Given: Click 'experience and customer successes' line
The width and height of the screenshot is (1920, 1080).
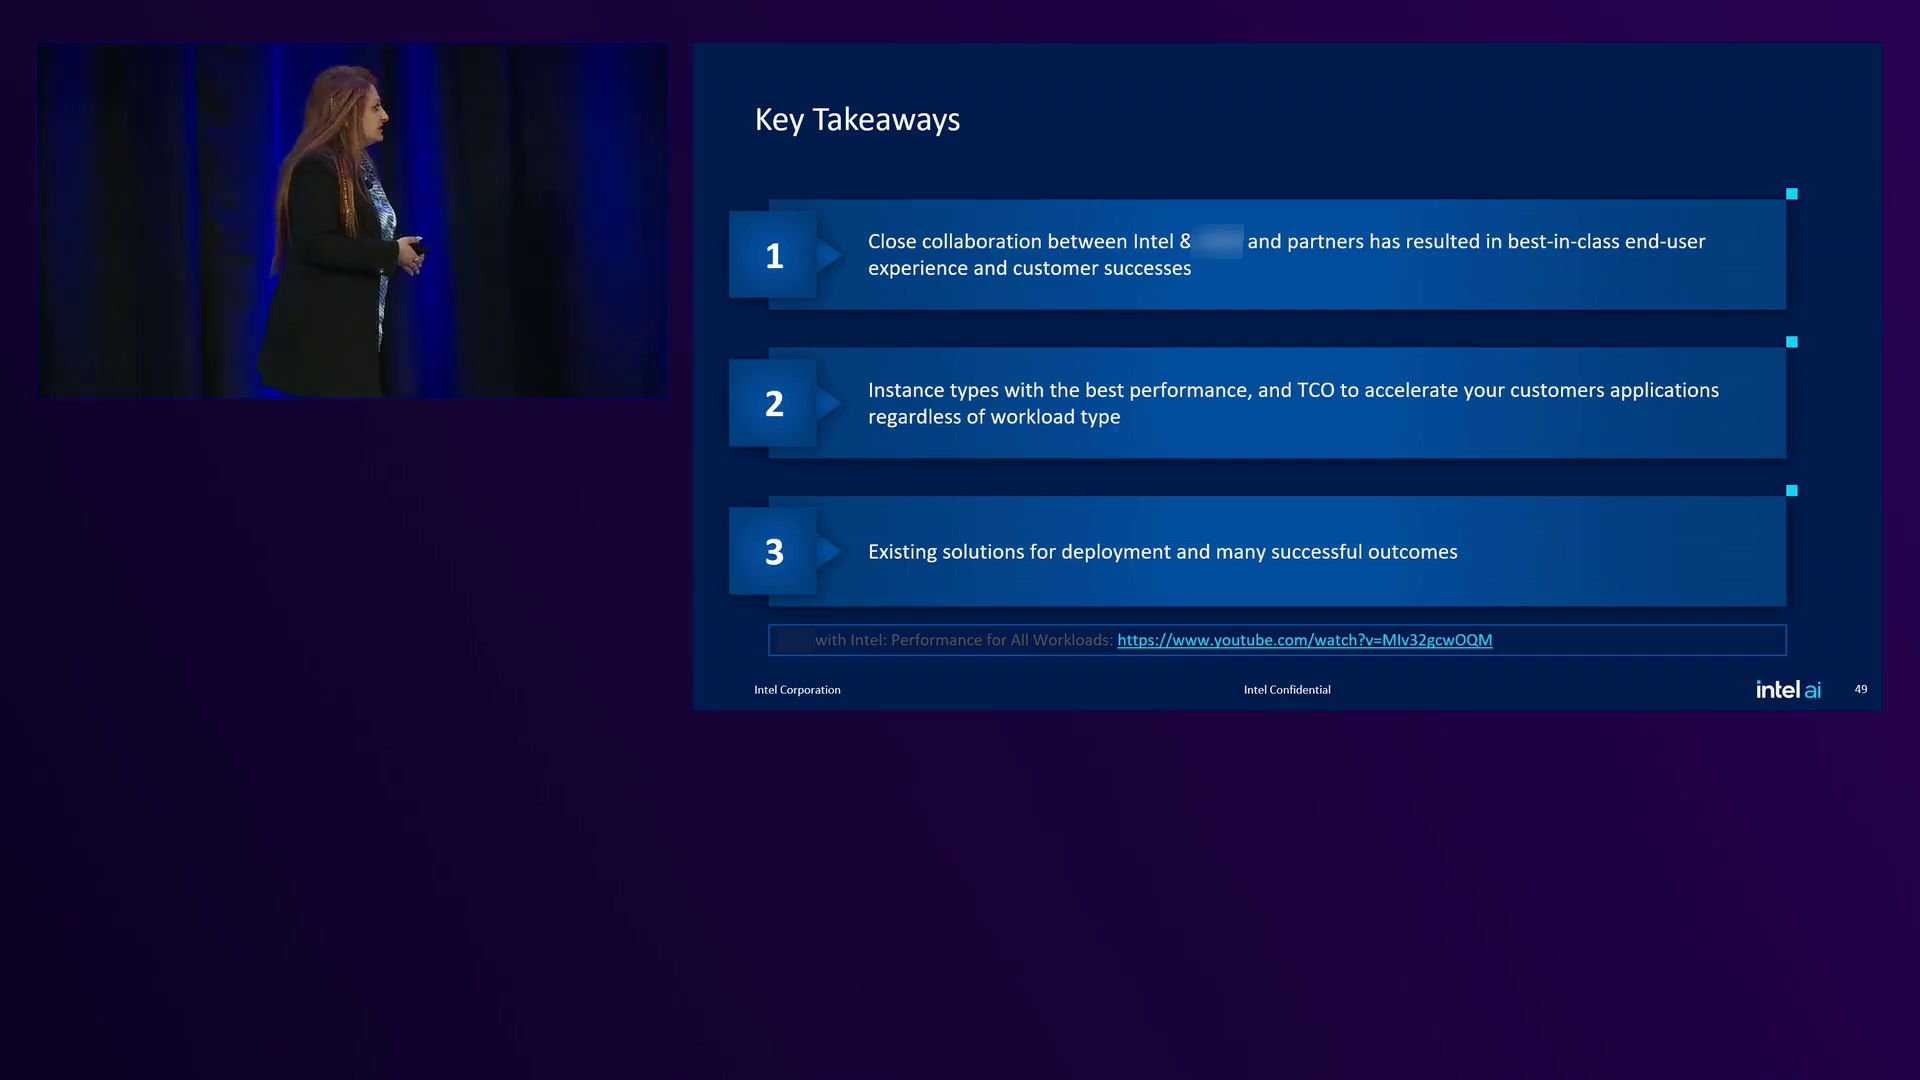Looking at the screenshot, I should 1029,268.
